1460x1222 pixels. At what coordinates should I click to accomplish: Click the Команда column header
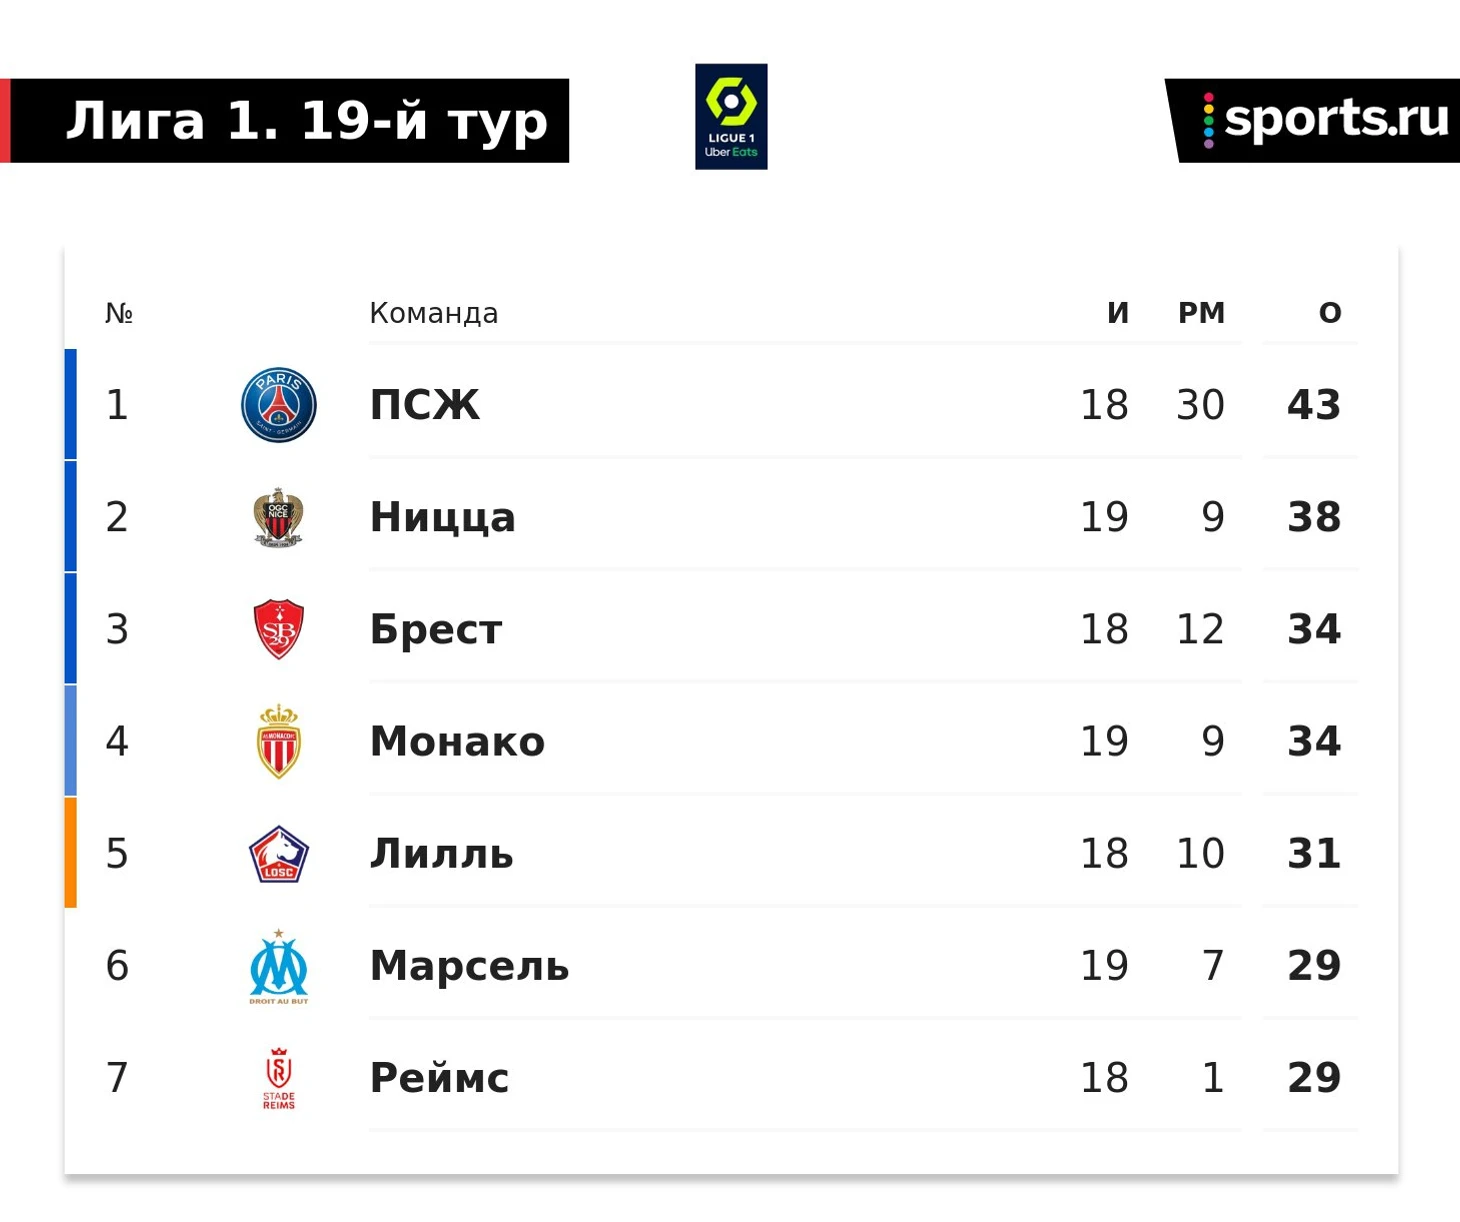(x=433, y=313)
